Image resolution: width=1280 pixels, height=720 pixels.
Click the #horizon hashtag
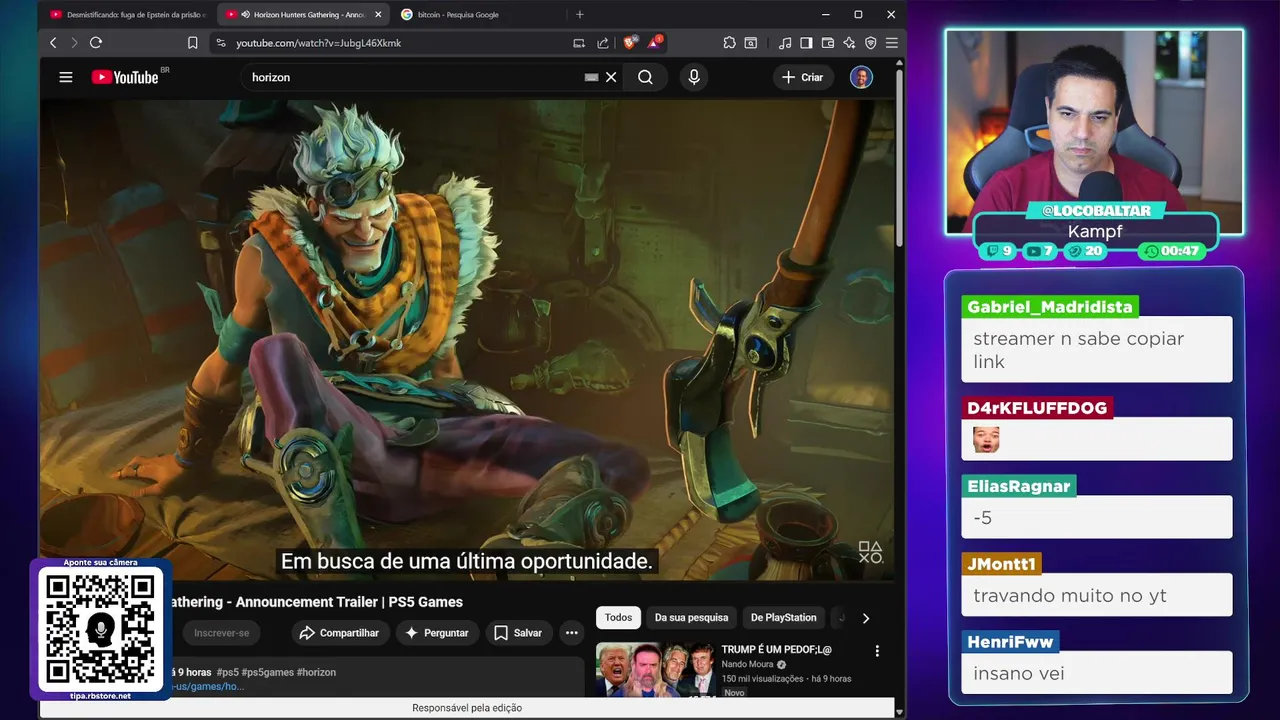point(315,672)
